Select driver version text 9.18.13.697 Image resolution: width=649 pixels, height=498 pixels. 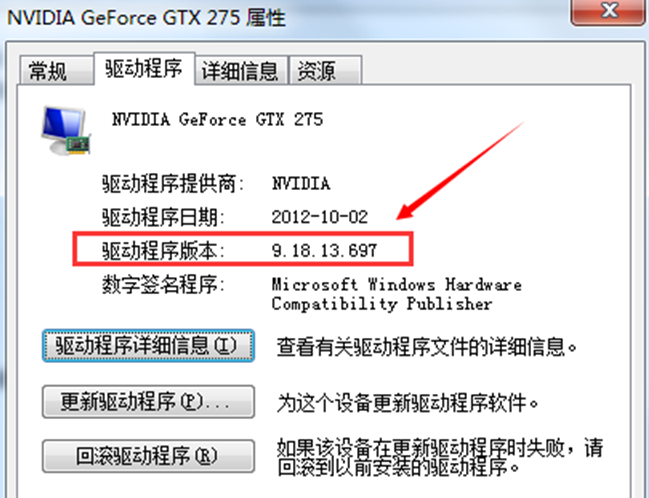pyautogui.click(x=324, y=250)
